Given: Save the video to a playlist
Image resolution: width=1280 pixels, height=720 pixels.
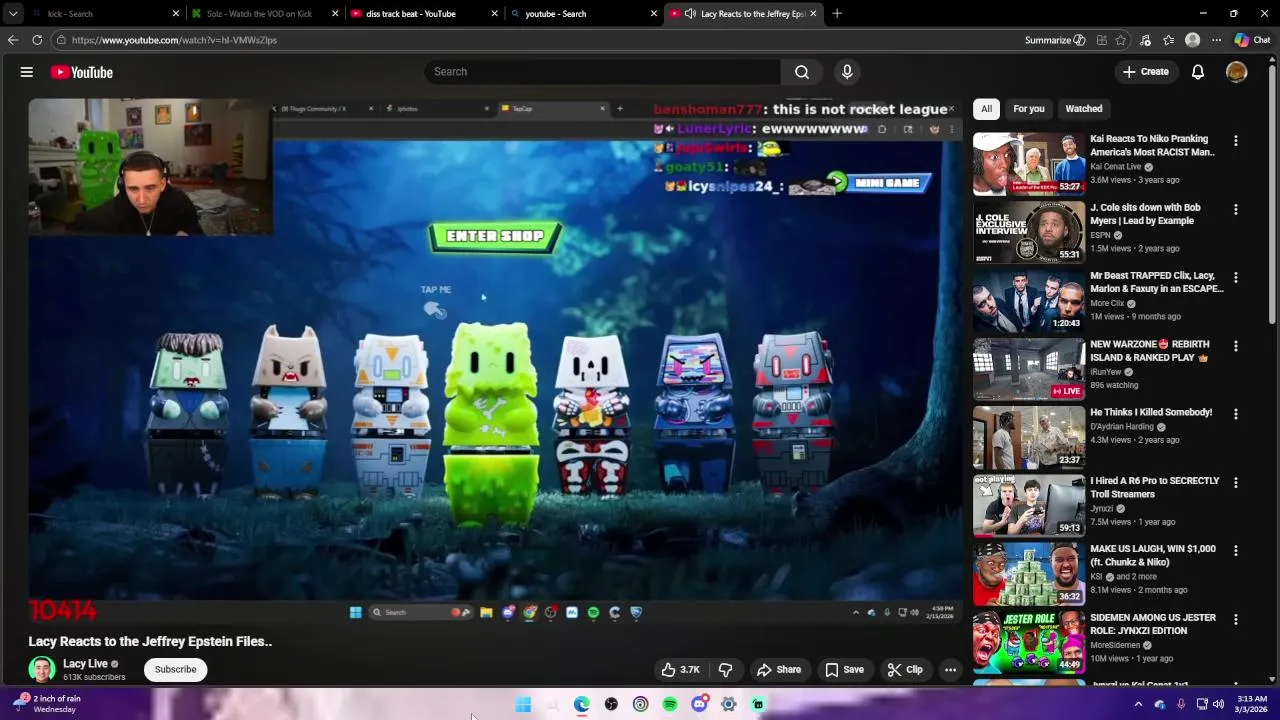Looking at the screenshot, I should tap(844, 670).
